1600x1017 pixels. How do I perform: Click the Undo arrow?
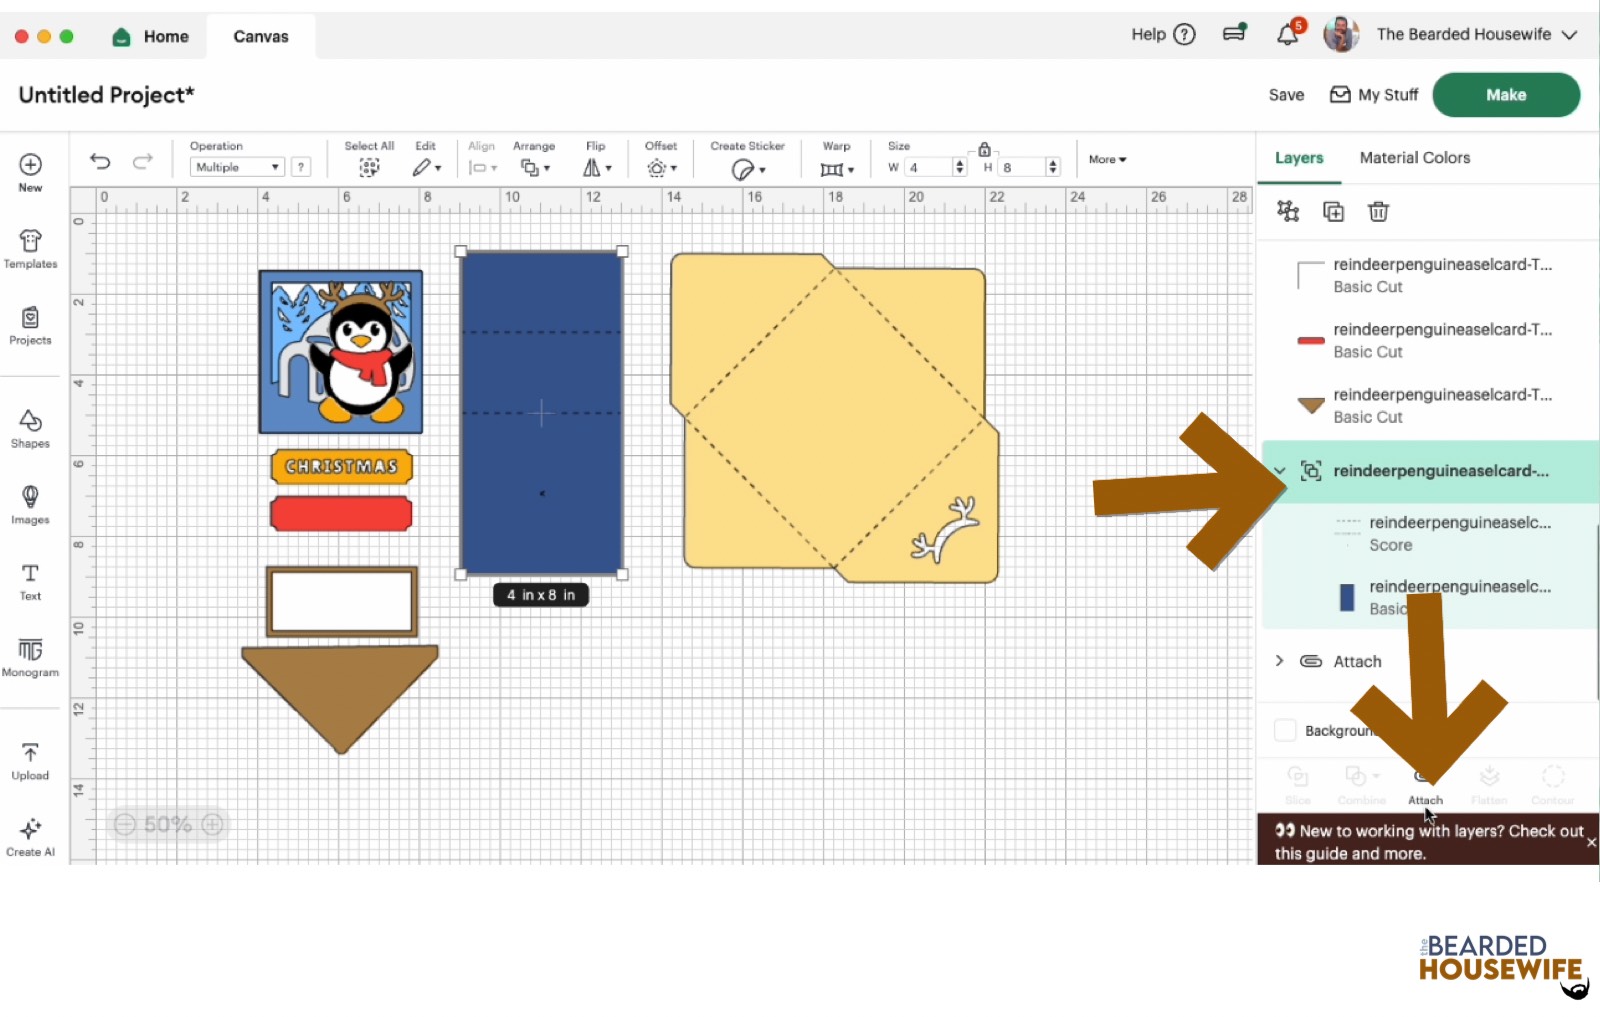click(100, 161)
